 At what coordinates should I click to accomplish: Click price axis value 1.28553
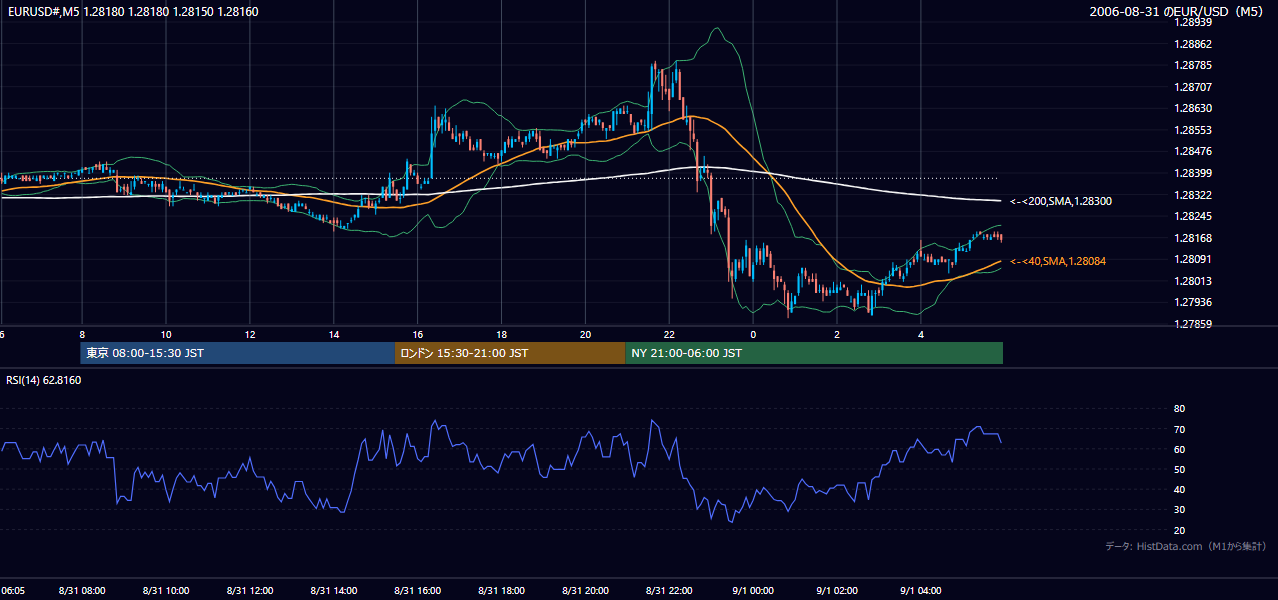pyautogui.click(x=1192, y=130)
